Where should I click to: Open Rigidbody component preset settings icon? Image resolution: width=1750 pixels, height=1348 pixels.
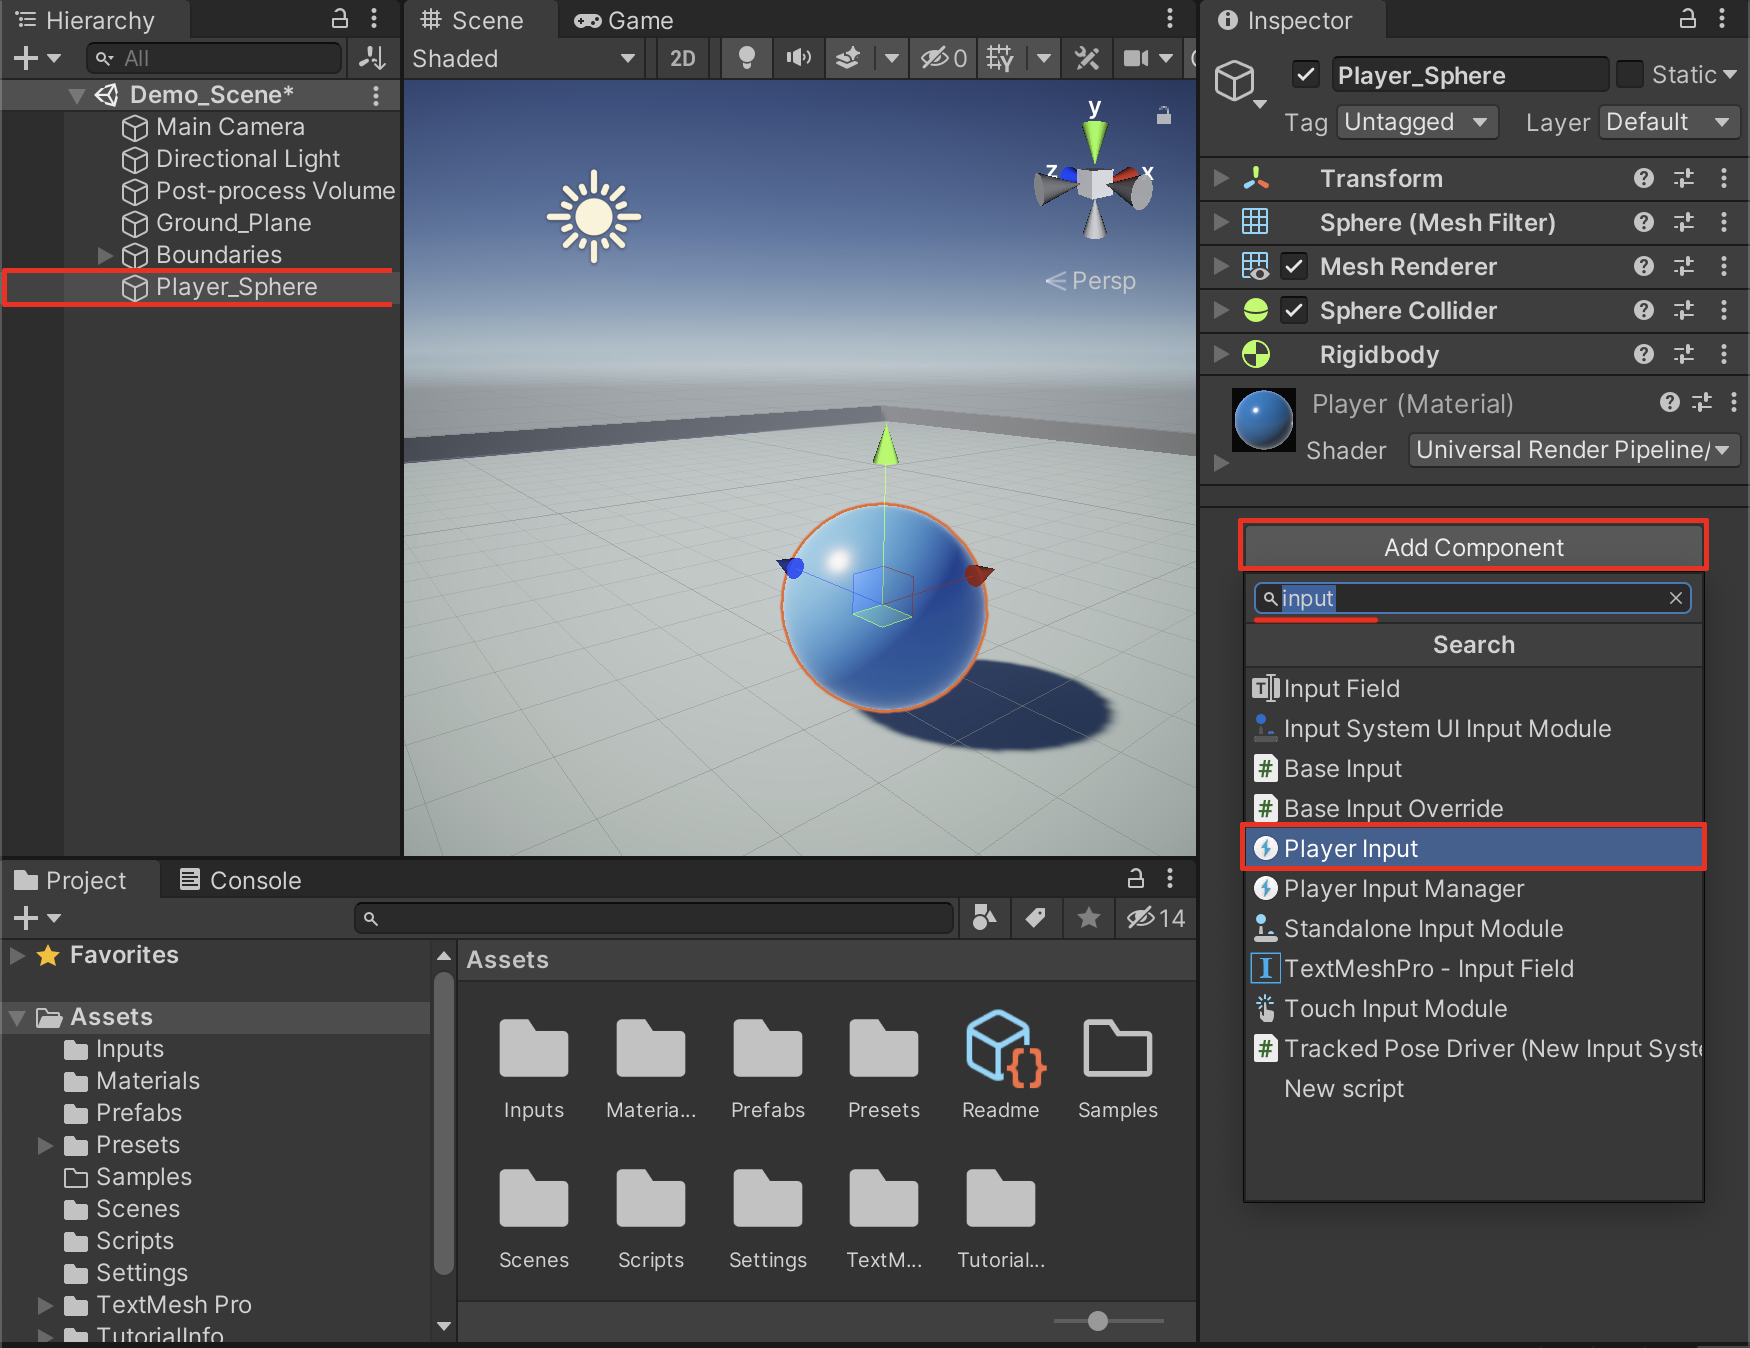click(x=1684, y=354)
